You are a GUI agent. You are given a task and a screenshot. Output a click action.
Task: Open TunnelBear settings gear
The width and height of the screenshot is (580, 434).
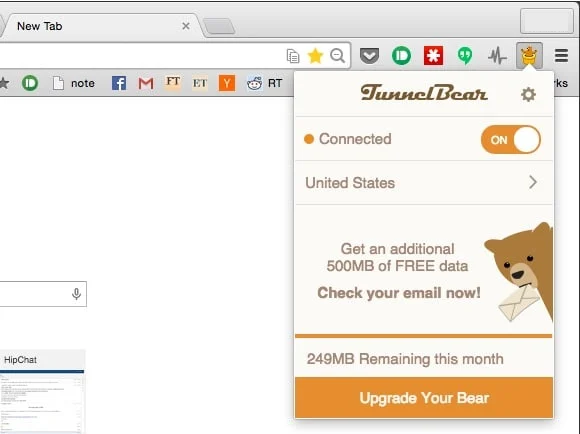click(528, 95)
